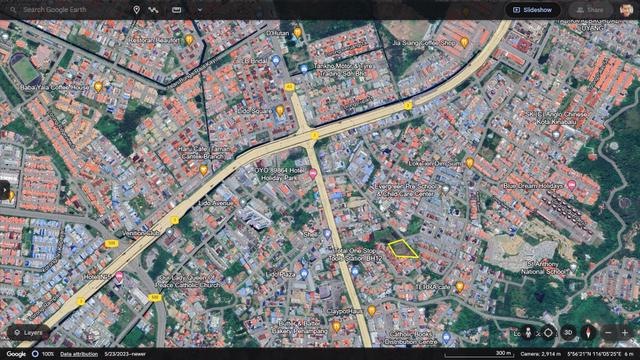
Task: Click the 300 m scale bar
Action: [x=479, y=354]
